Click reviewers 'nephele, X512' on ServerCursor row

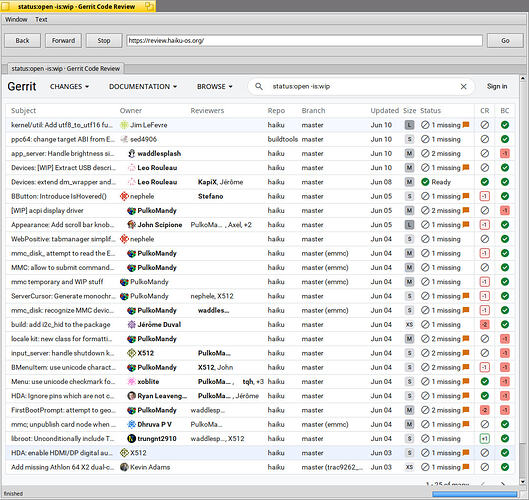(x=212, y=296)
